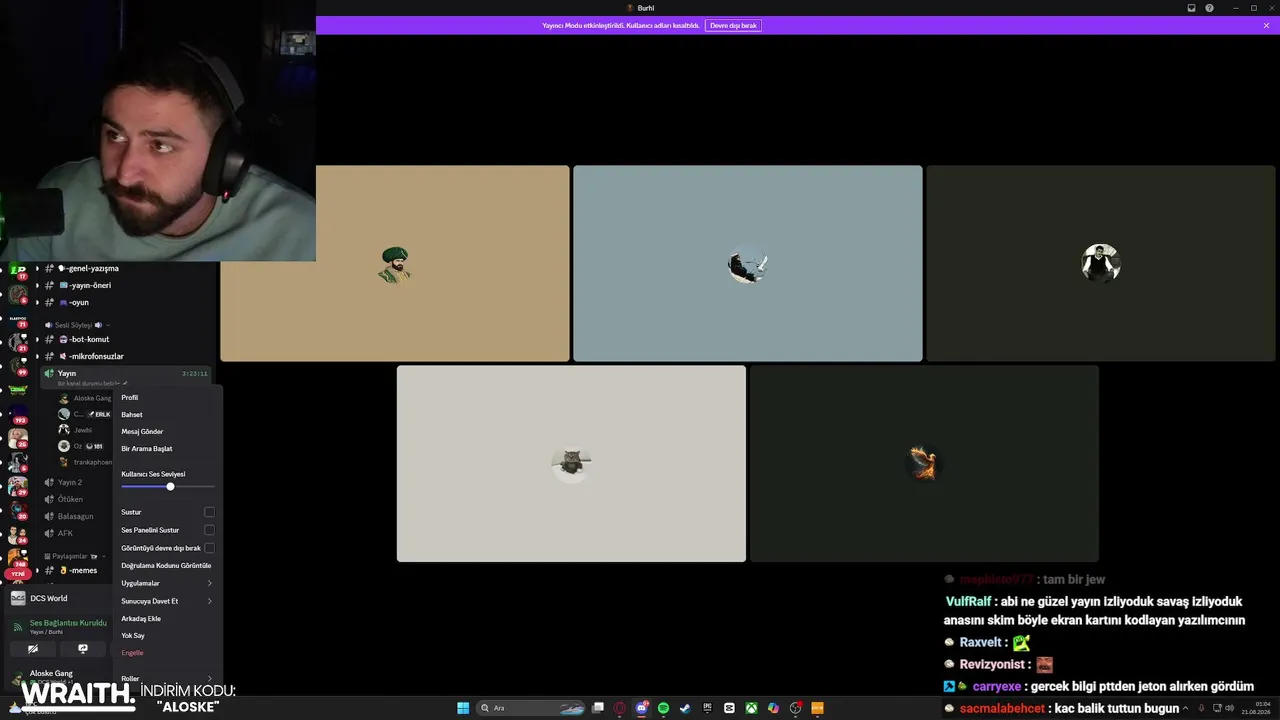Viewport: 1280px width, 720px height.
Task: Open Opera GX from the taskbar
Action: (x=620, y=708)
